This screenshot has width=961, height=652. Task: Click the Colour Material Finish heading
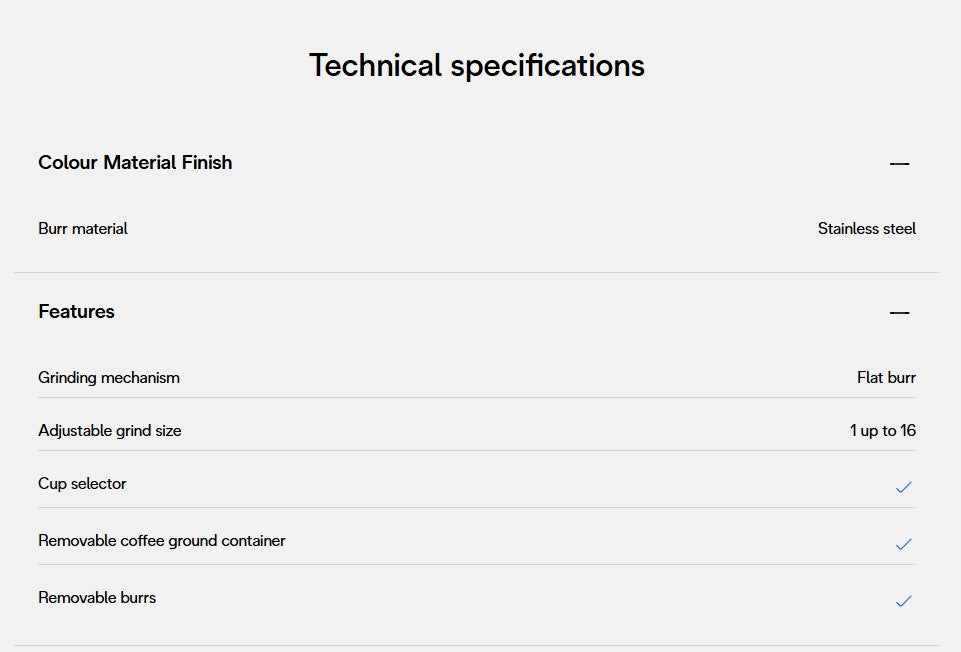point(135,162)
